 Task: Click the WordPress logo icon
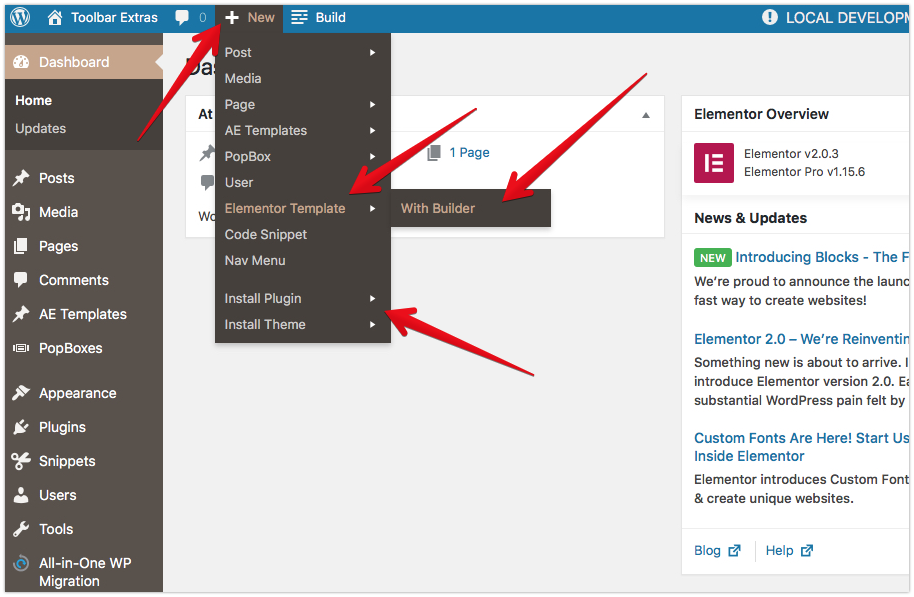coord(20,17)
